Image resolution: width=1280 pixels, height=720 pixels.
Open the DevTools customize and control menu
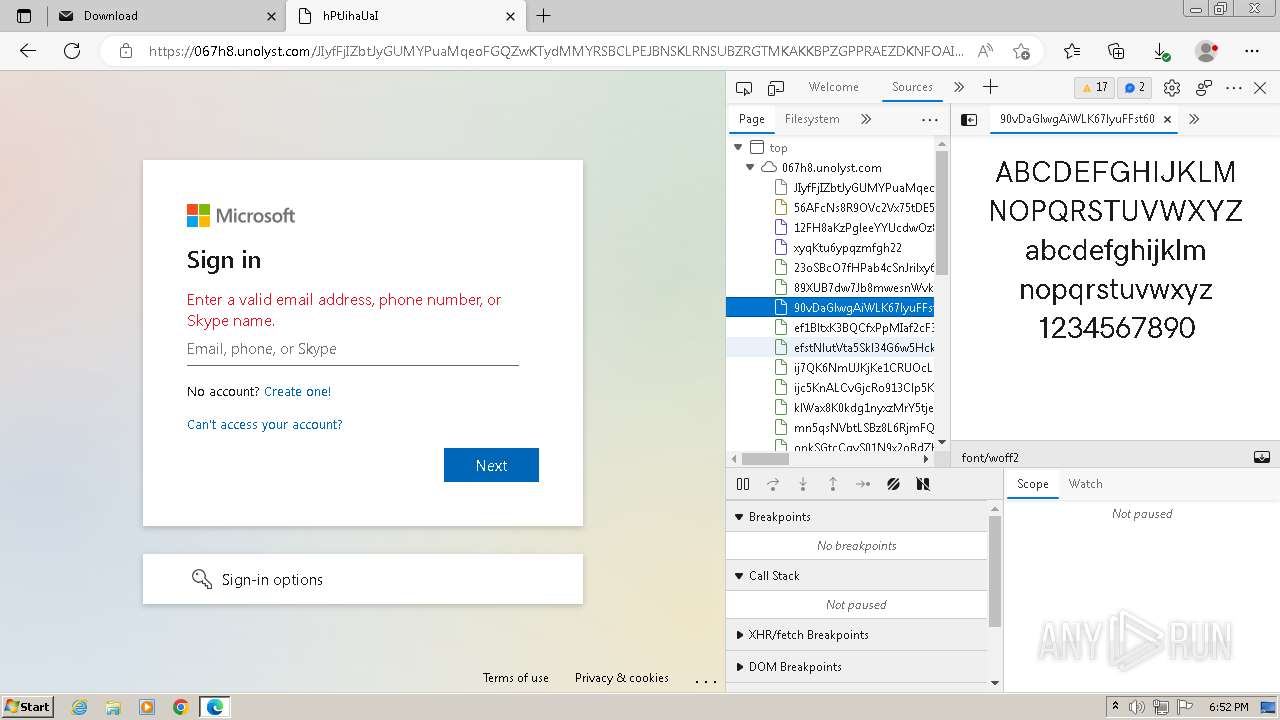(1234, 88)
